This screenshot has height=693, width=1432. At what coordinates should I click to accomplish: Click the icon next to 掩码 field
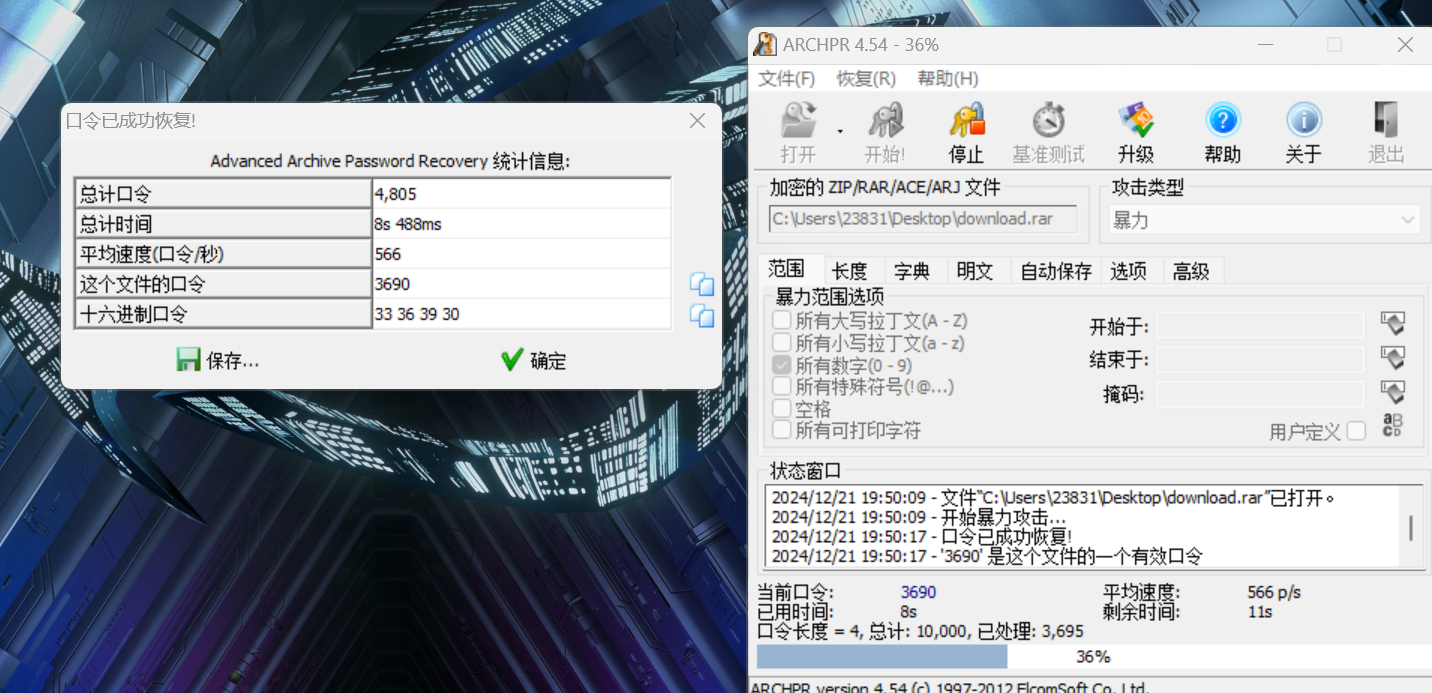(1392, 392)
